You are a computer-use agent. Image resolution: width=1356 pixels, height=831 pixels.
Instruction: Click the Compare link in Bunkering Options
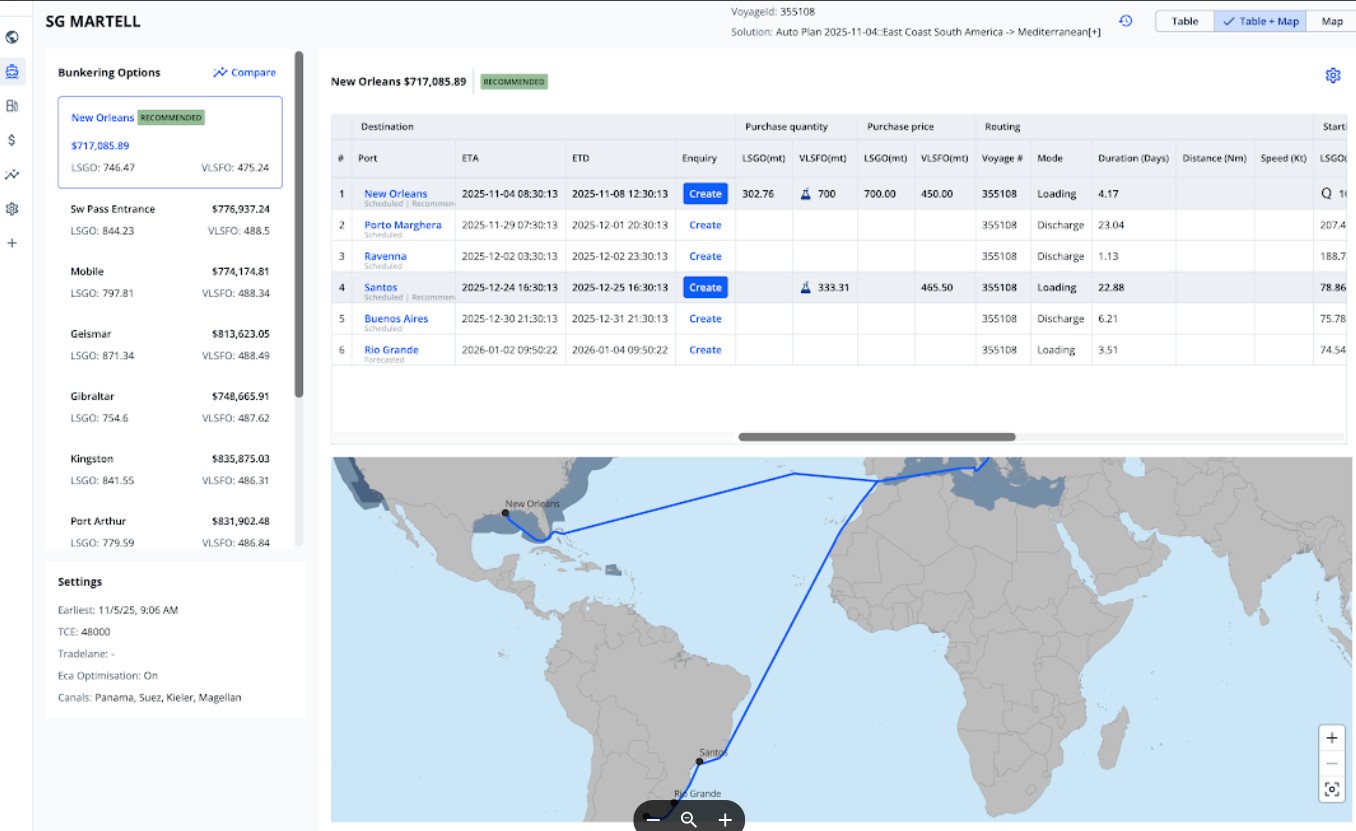[x=245, y=73]
